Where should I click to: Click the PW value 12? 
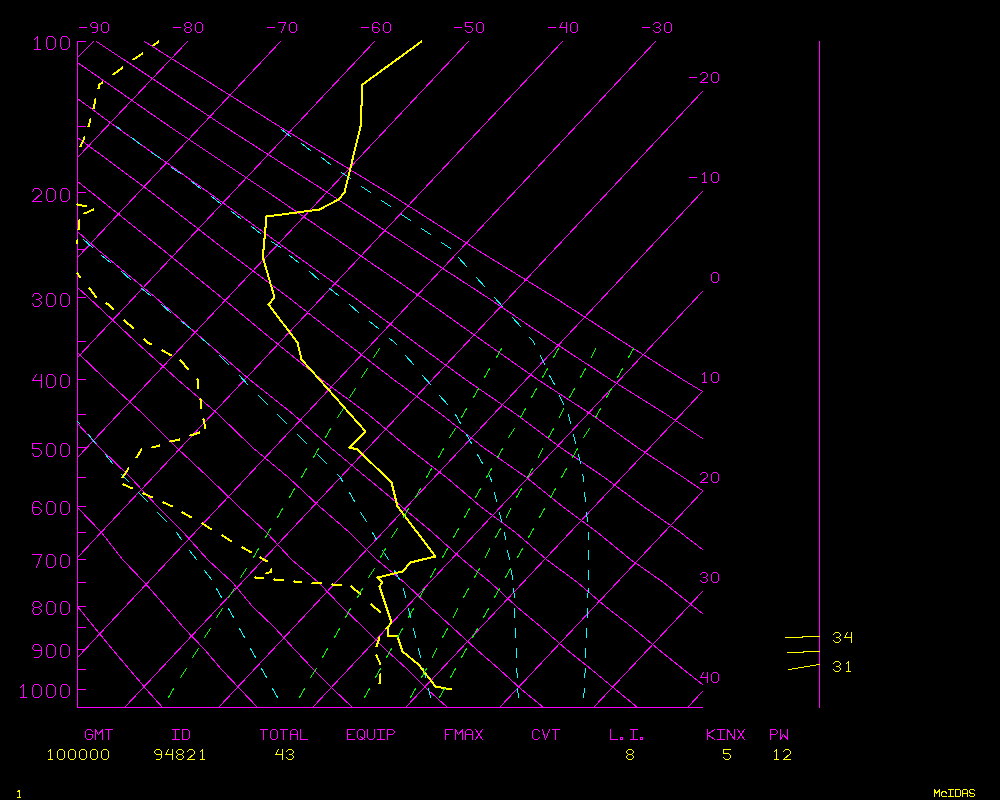[781, 754]
